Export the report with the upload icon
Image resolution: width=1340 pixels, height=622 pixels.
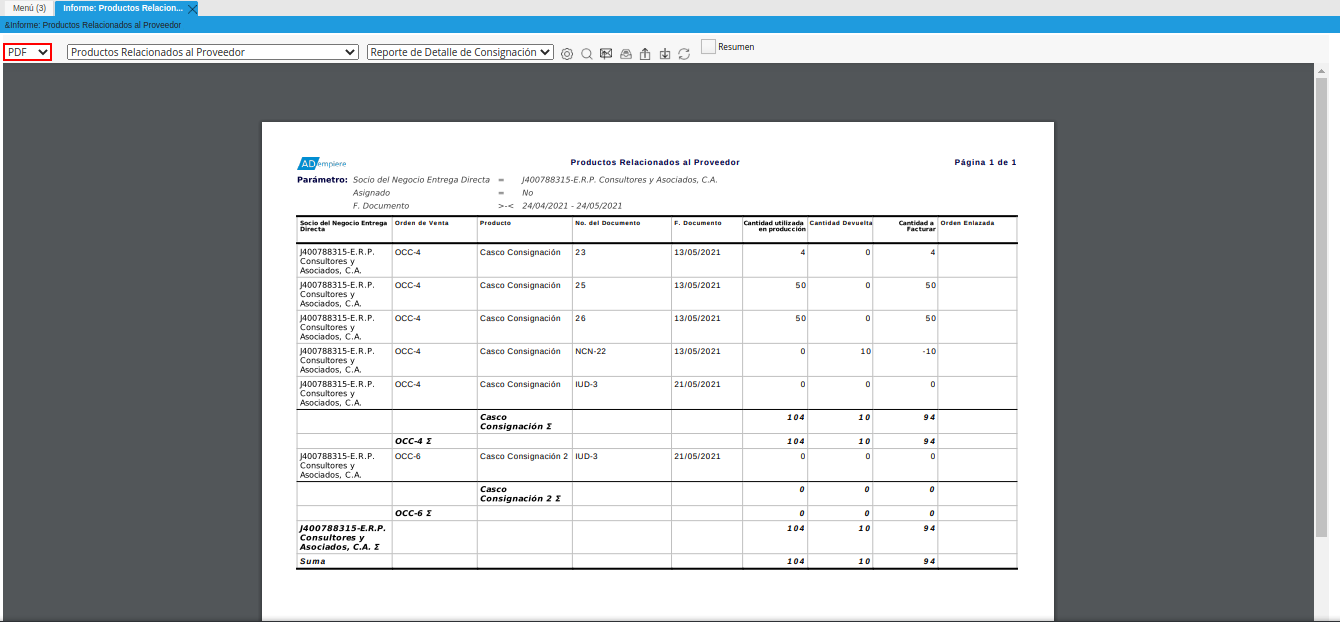pos(645,52)
